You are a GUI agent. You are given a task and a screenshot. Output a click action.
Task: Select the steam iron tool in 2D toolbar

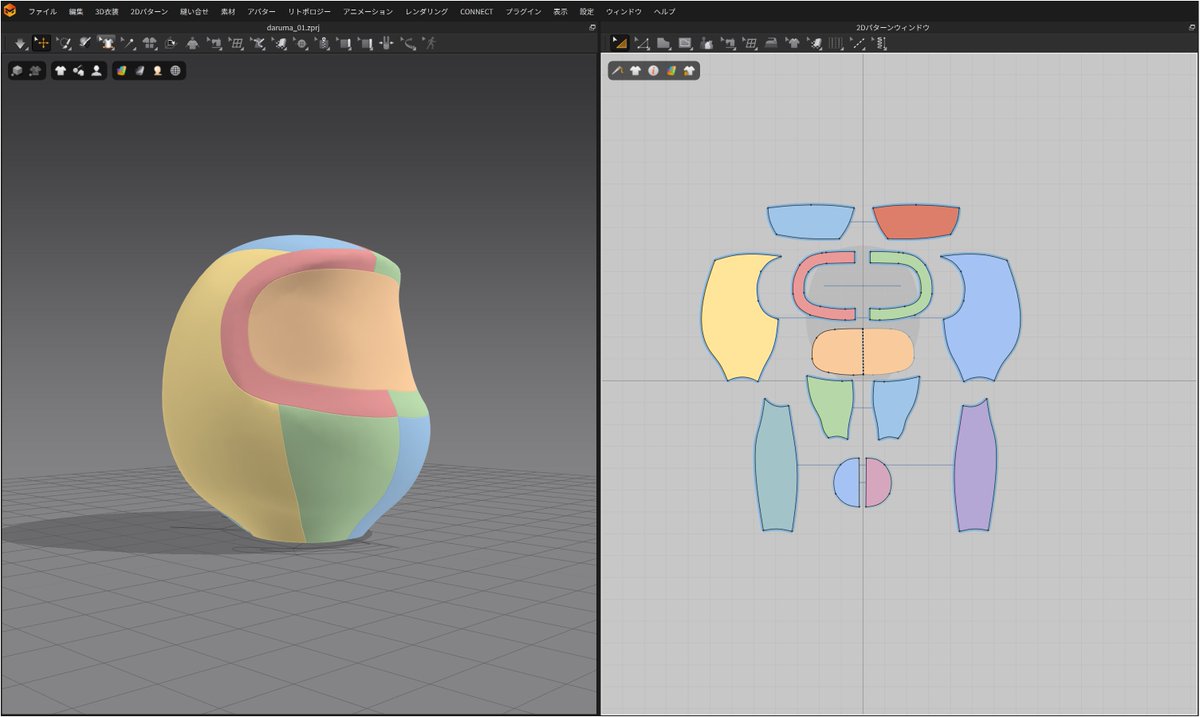tap(771, 43)
